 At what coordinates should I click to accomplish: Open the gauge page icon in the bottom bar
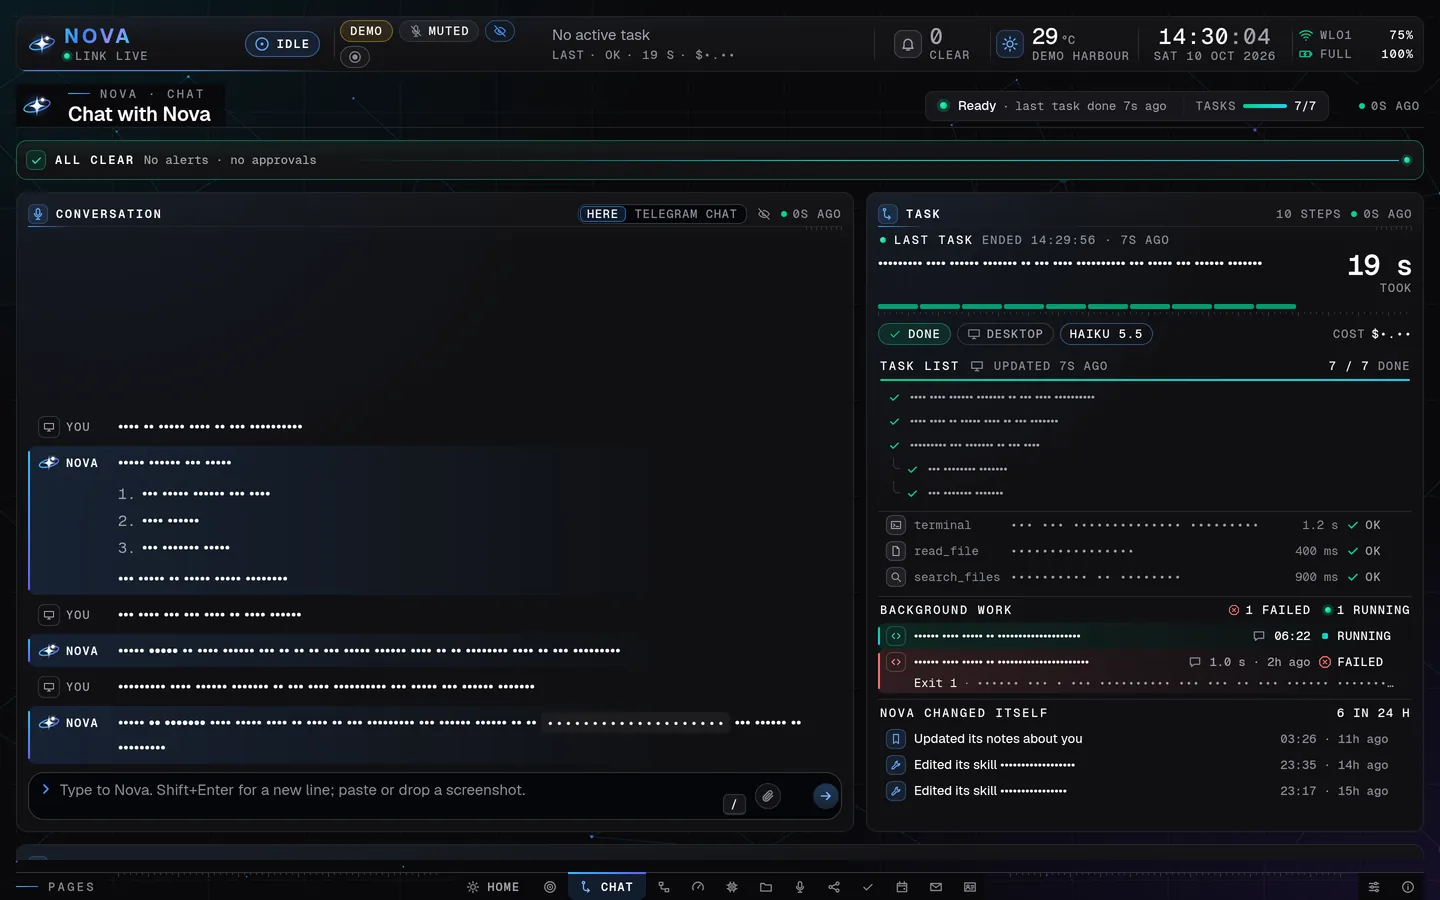click(x=698, y=887)
